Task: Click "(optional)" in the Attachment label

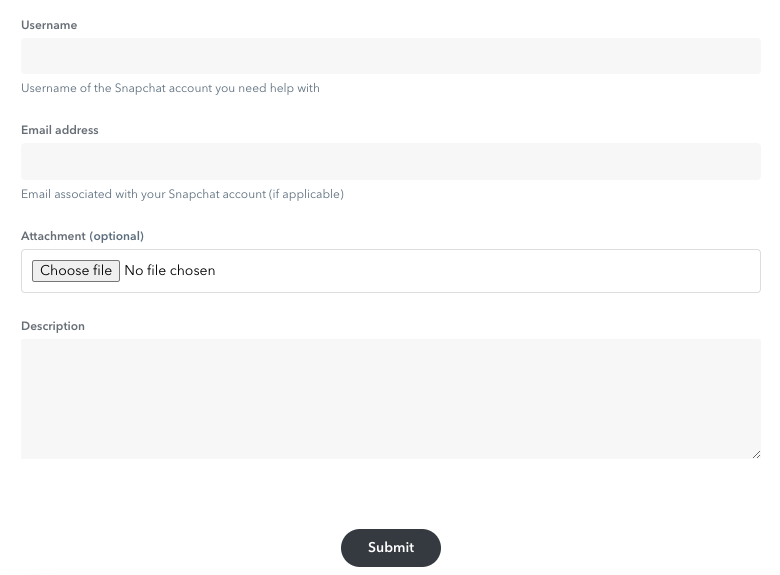Action: click(117, 236)
